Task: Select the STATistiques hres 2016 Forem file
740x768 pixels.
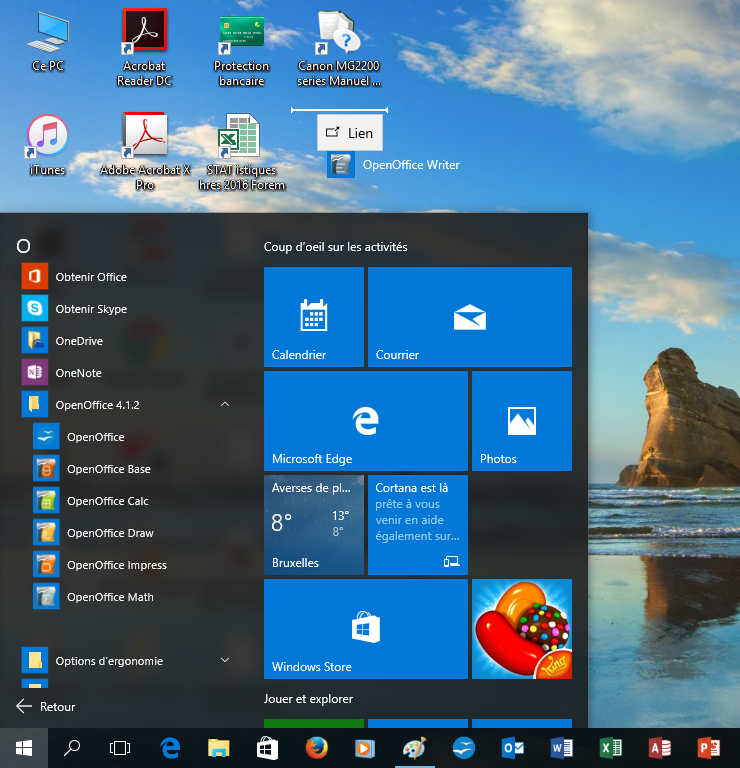Action: click(241, 152)
